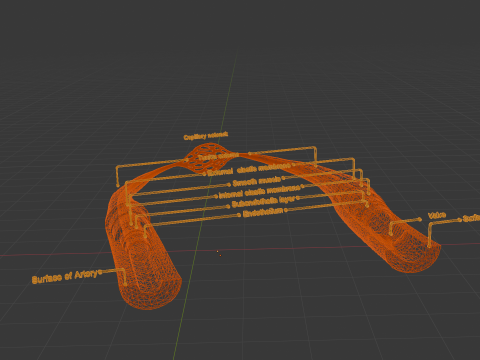Click the "External elastic membrane" label

(249, 169)
